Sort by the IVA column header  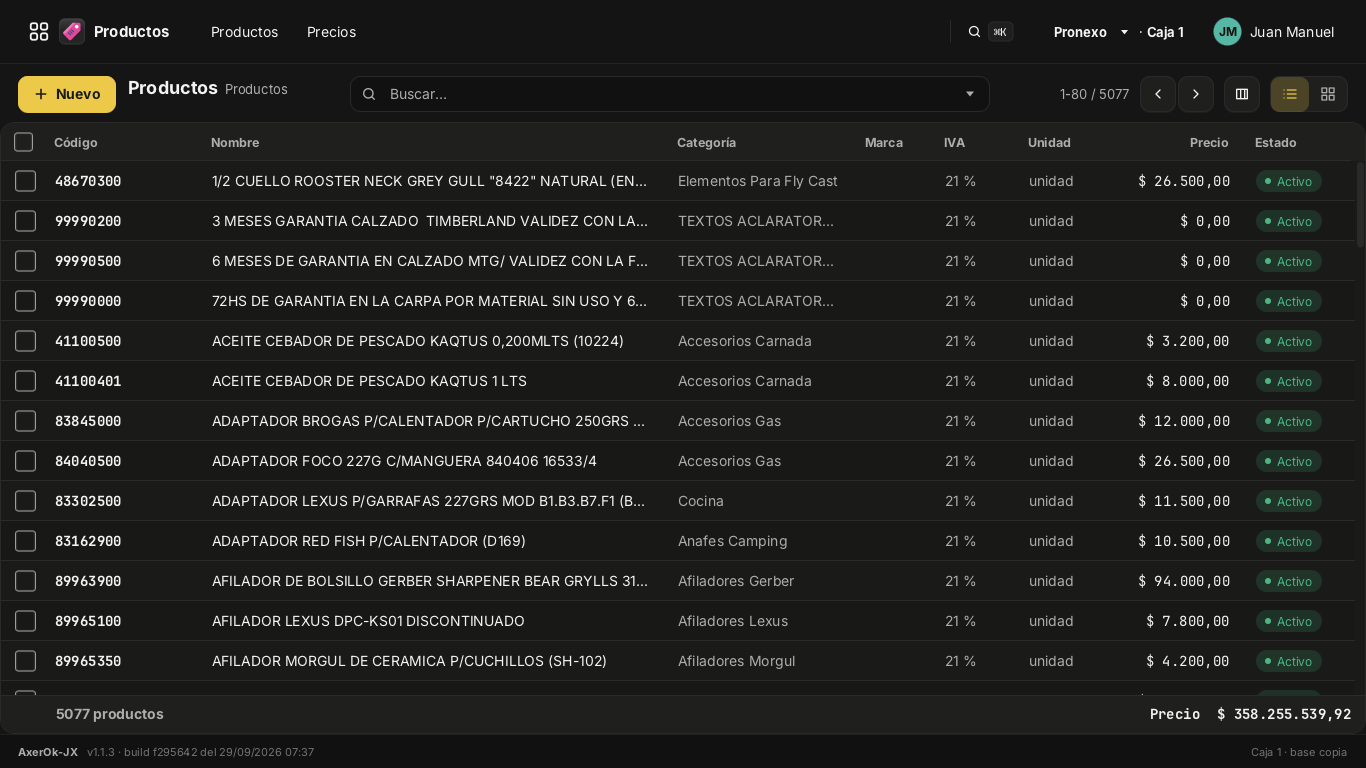tap(955, 143)
